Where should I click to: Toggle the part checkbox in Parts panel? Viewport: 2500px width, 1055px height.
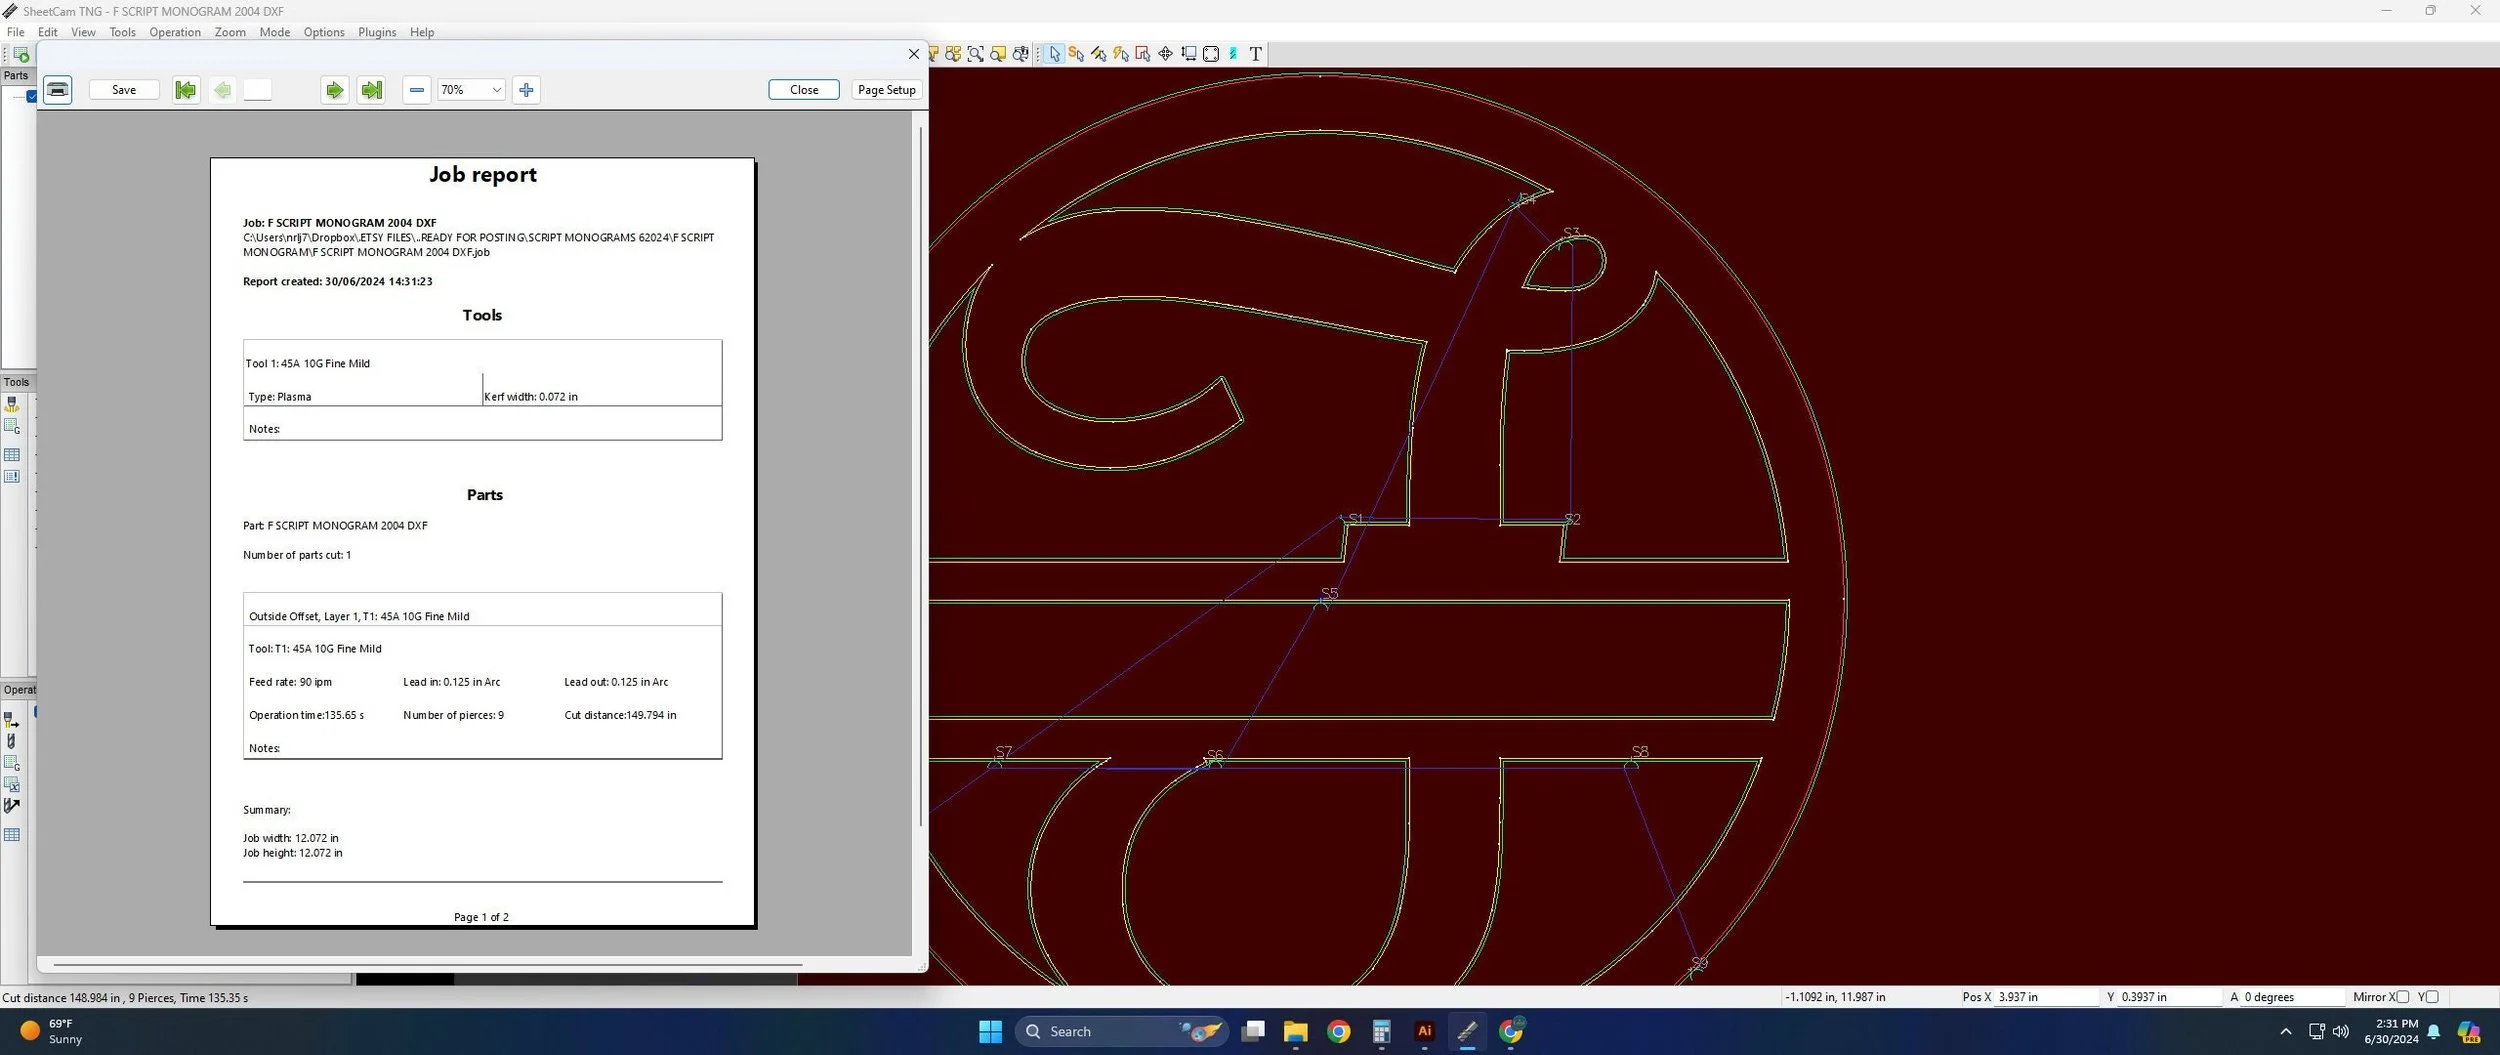[32, 96]
